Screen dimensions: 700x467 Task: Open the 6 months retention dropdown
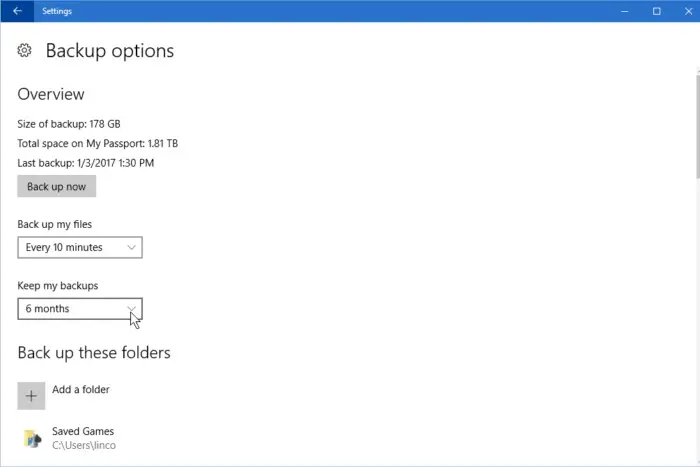(80, 309)
